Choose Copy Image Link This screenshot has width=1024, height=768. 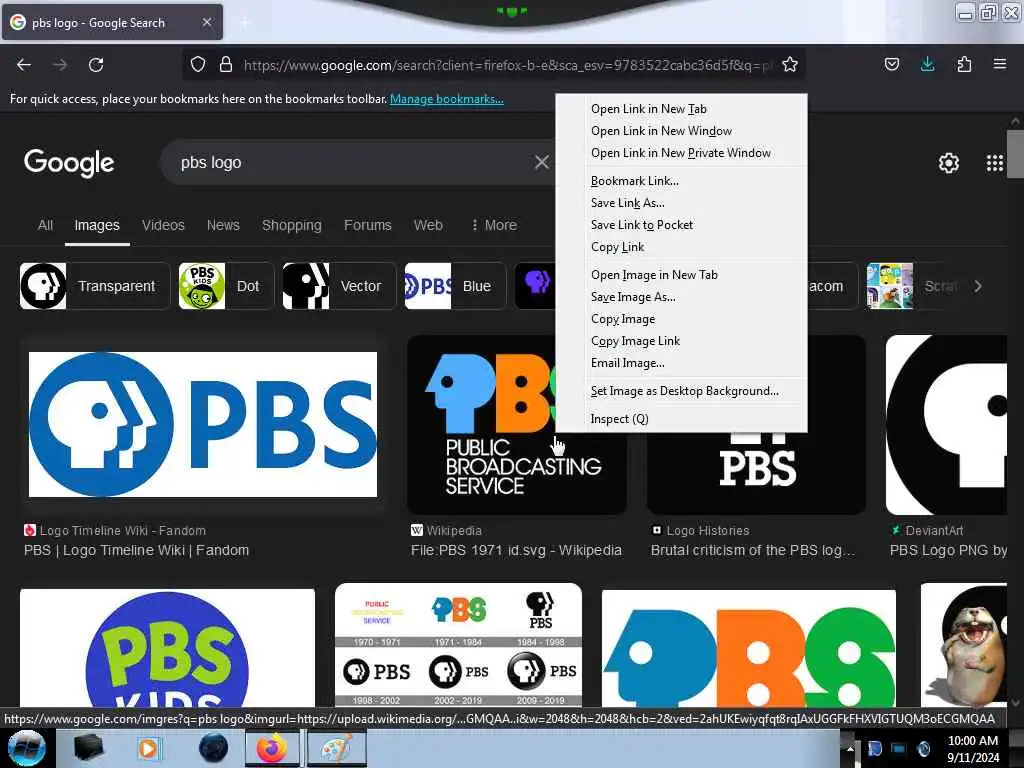pos(681,341)
